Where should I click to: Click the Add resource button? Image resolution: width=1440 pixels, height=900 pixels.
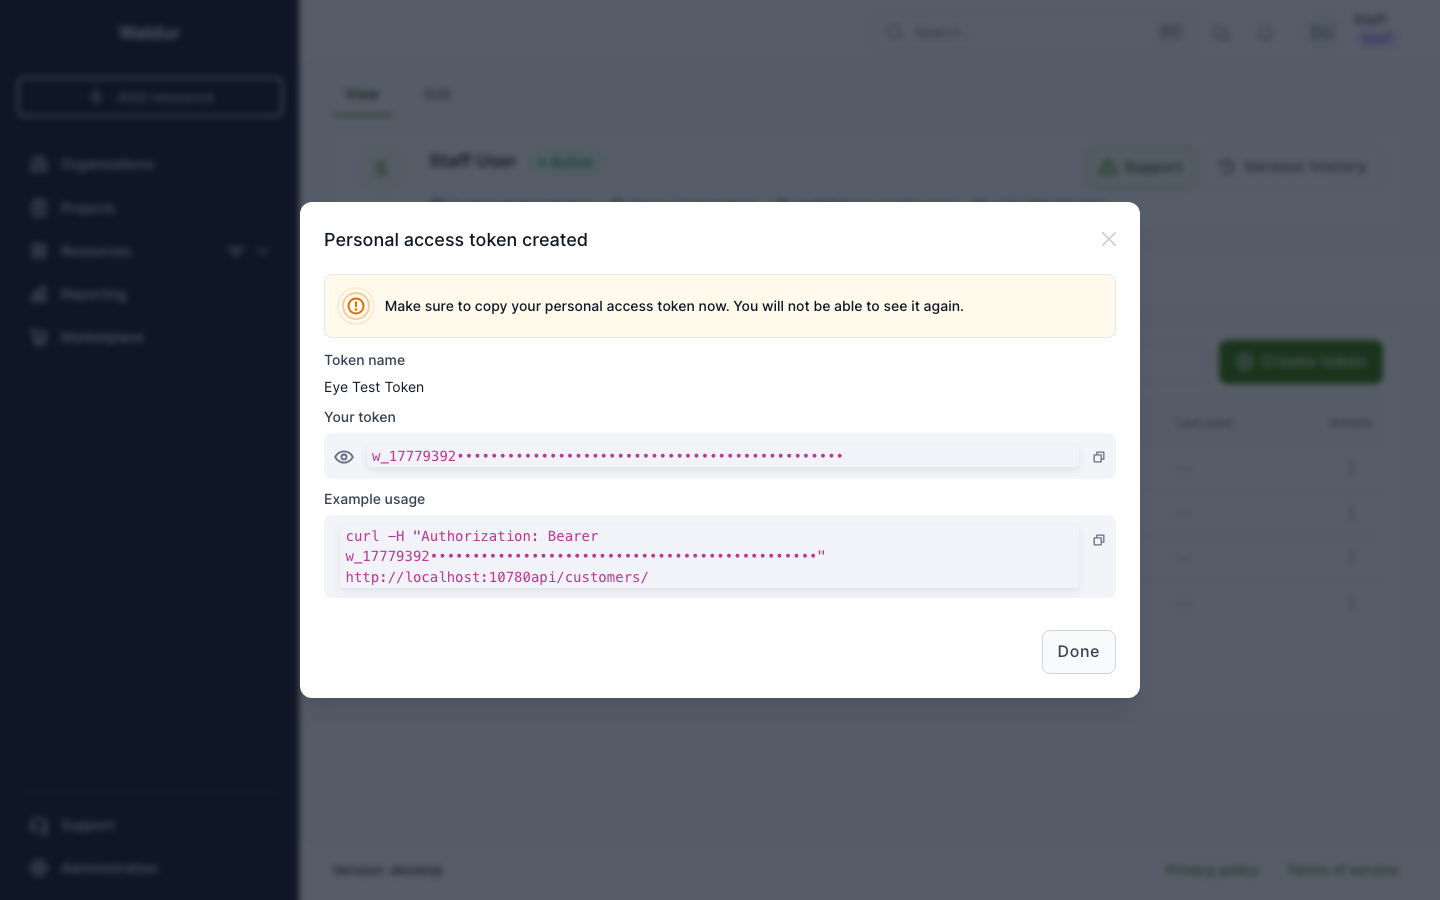[x=150, y=97]
